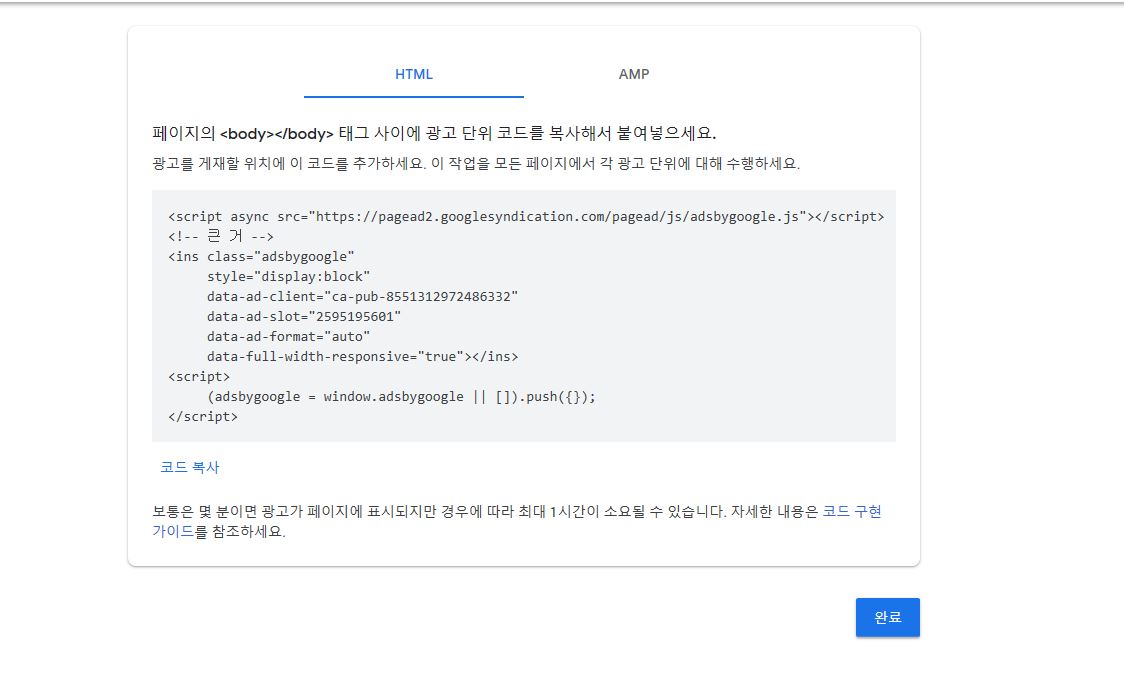Click the 광고를 게재할 위치에 instruction text
This screenshot has height=676, width=1124.
[476, 163]
